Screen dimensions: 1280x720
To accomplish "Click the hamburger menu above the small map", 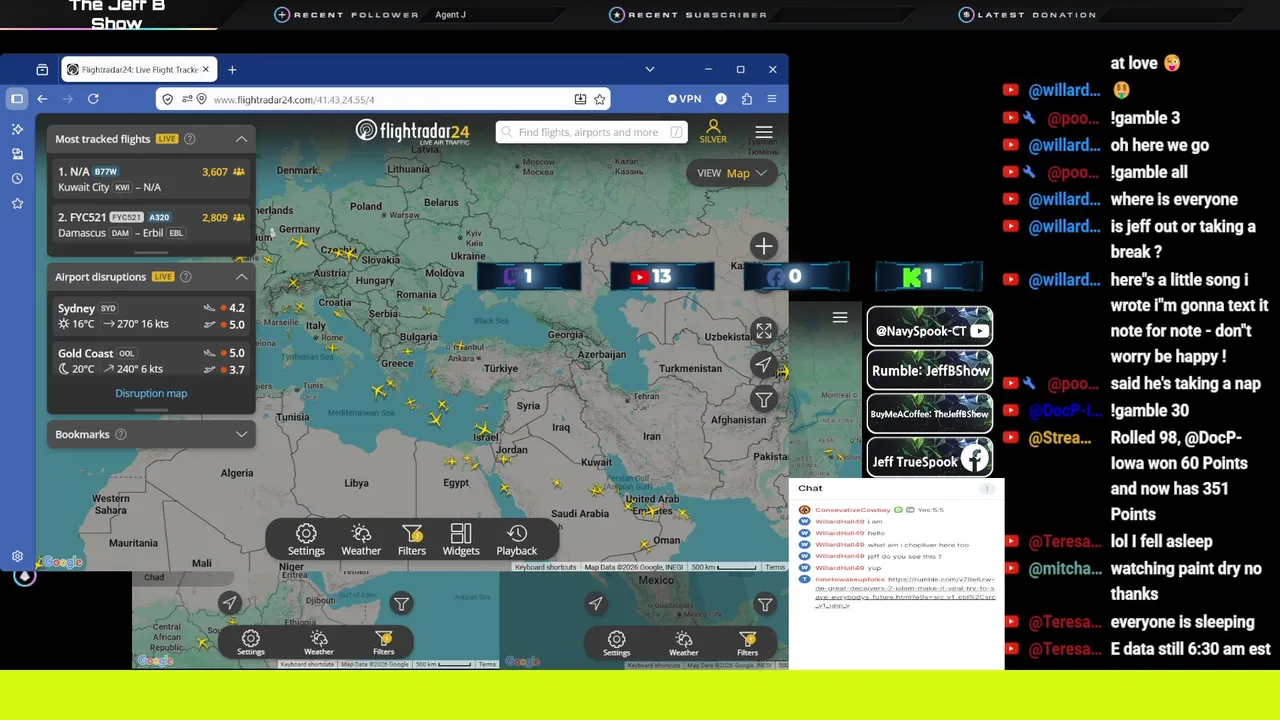I will 840,317.
